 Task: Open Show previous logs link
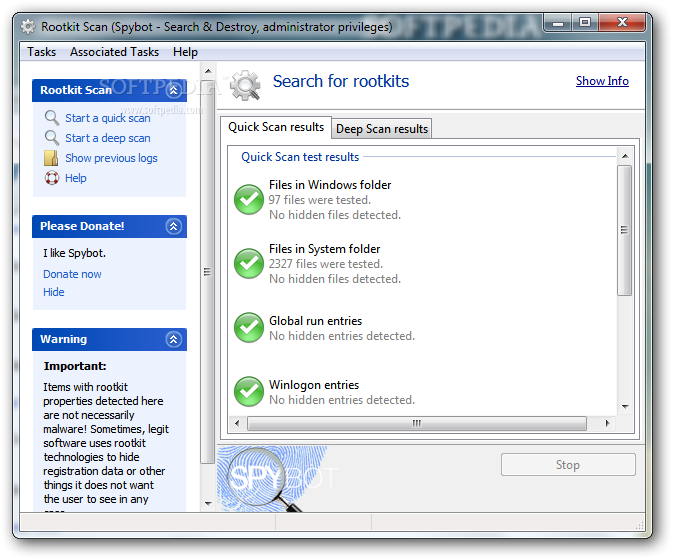coord(111,158)
